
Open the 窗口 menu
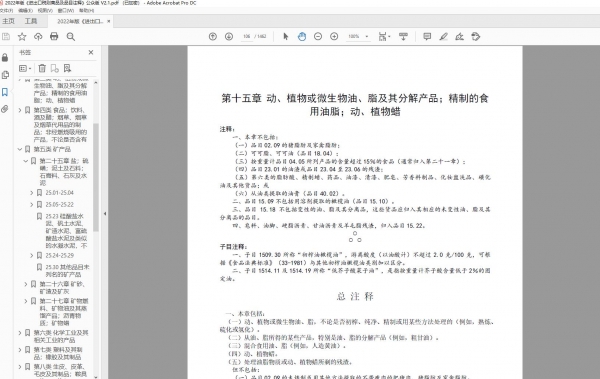(65, 10)
